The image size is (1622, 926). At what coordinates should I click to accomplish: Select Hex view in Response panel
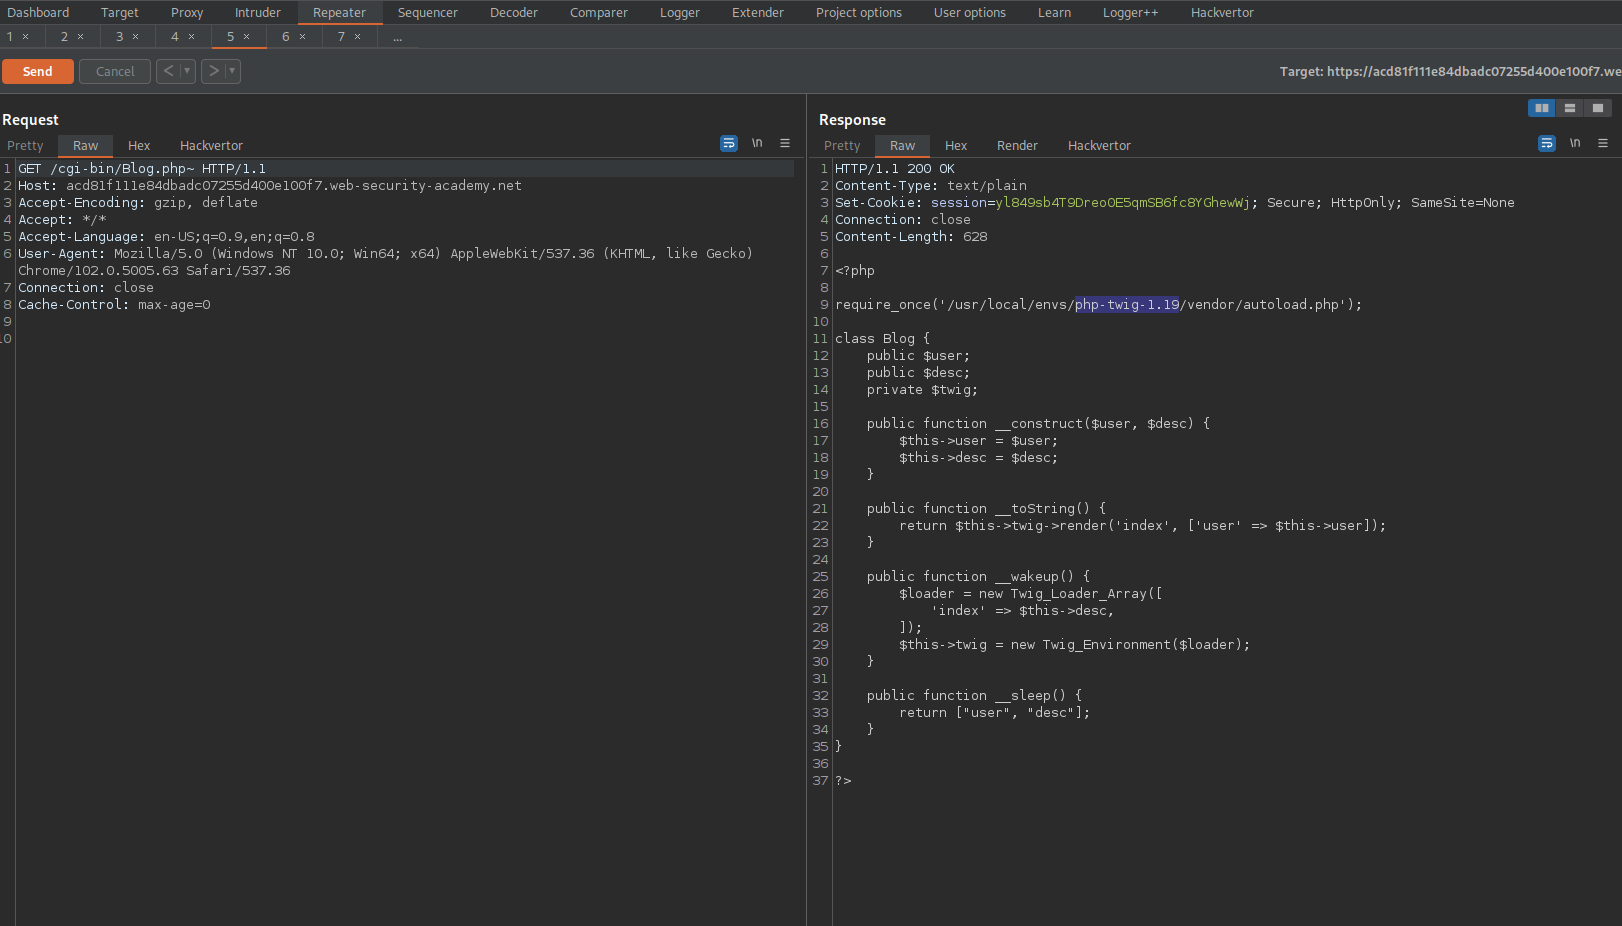[x=956, y=146]
